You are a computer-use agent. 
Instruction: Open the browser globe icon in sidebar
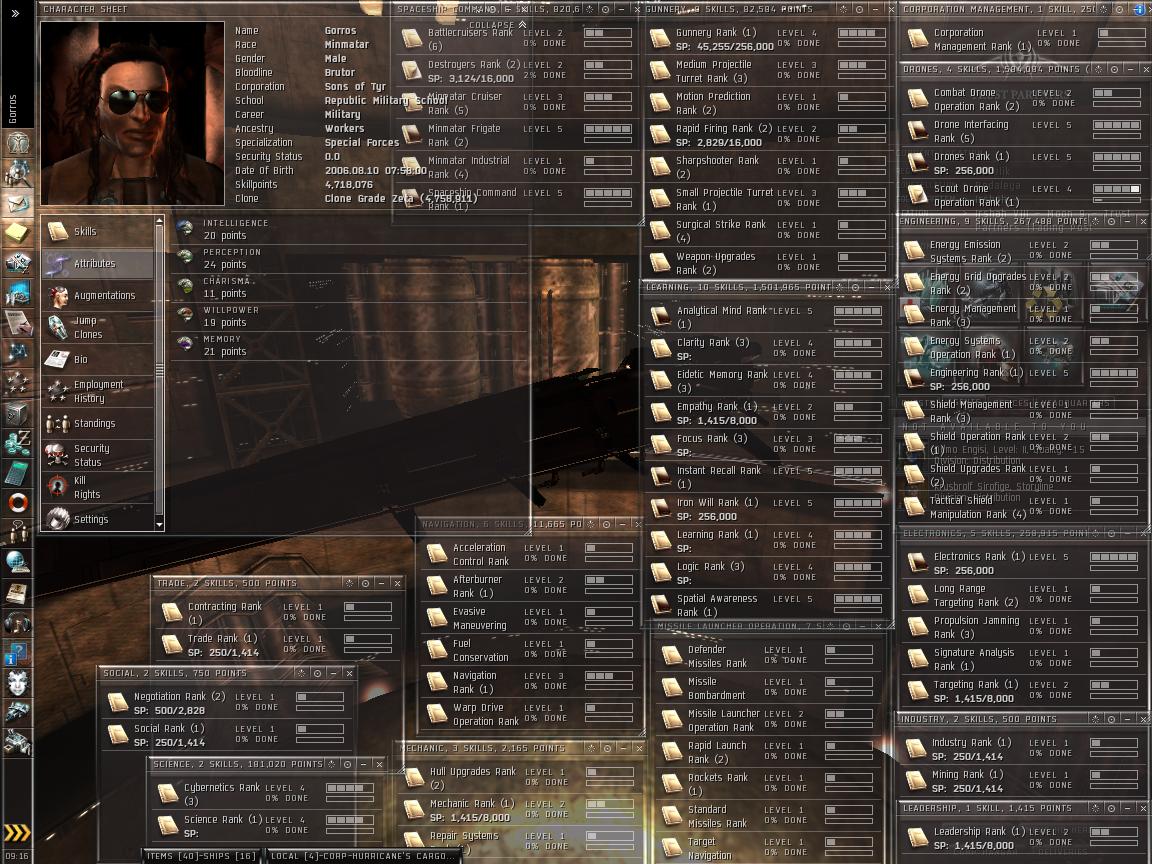[x=17, y=564]
